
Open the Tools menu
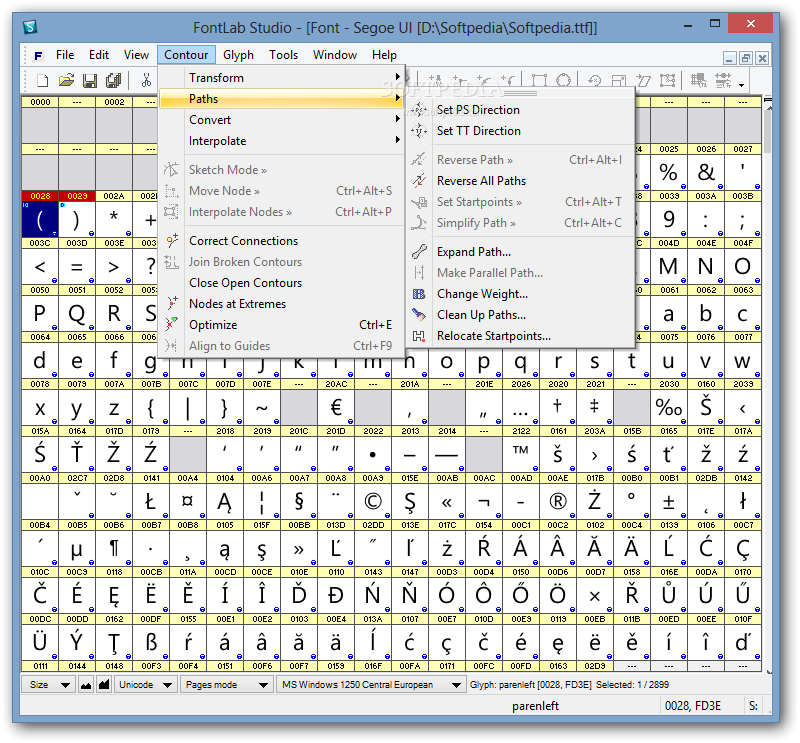click(283, 55)
